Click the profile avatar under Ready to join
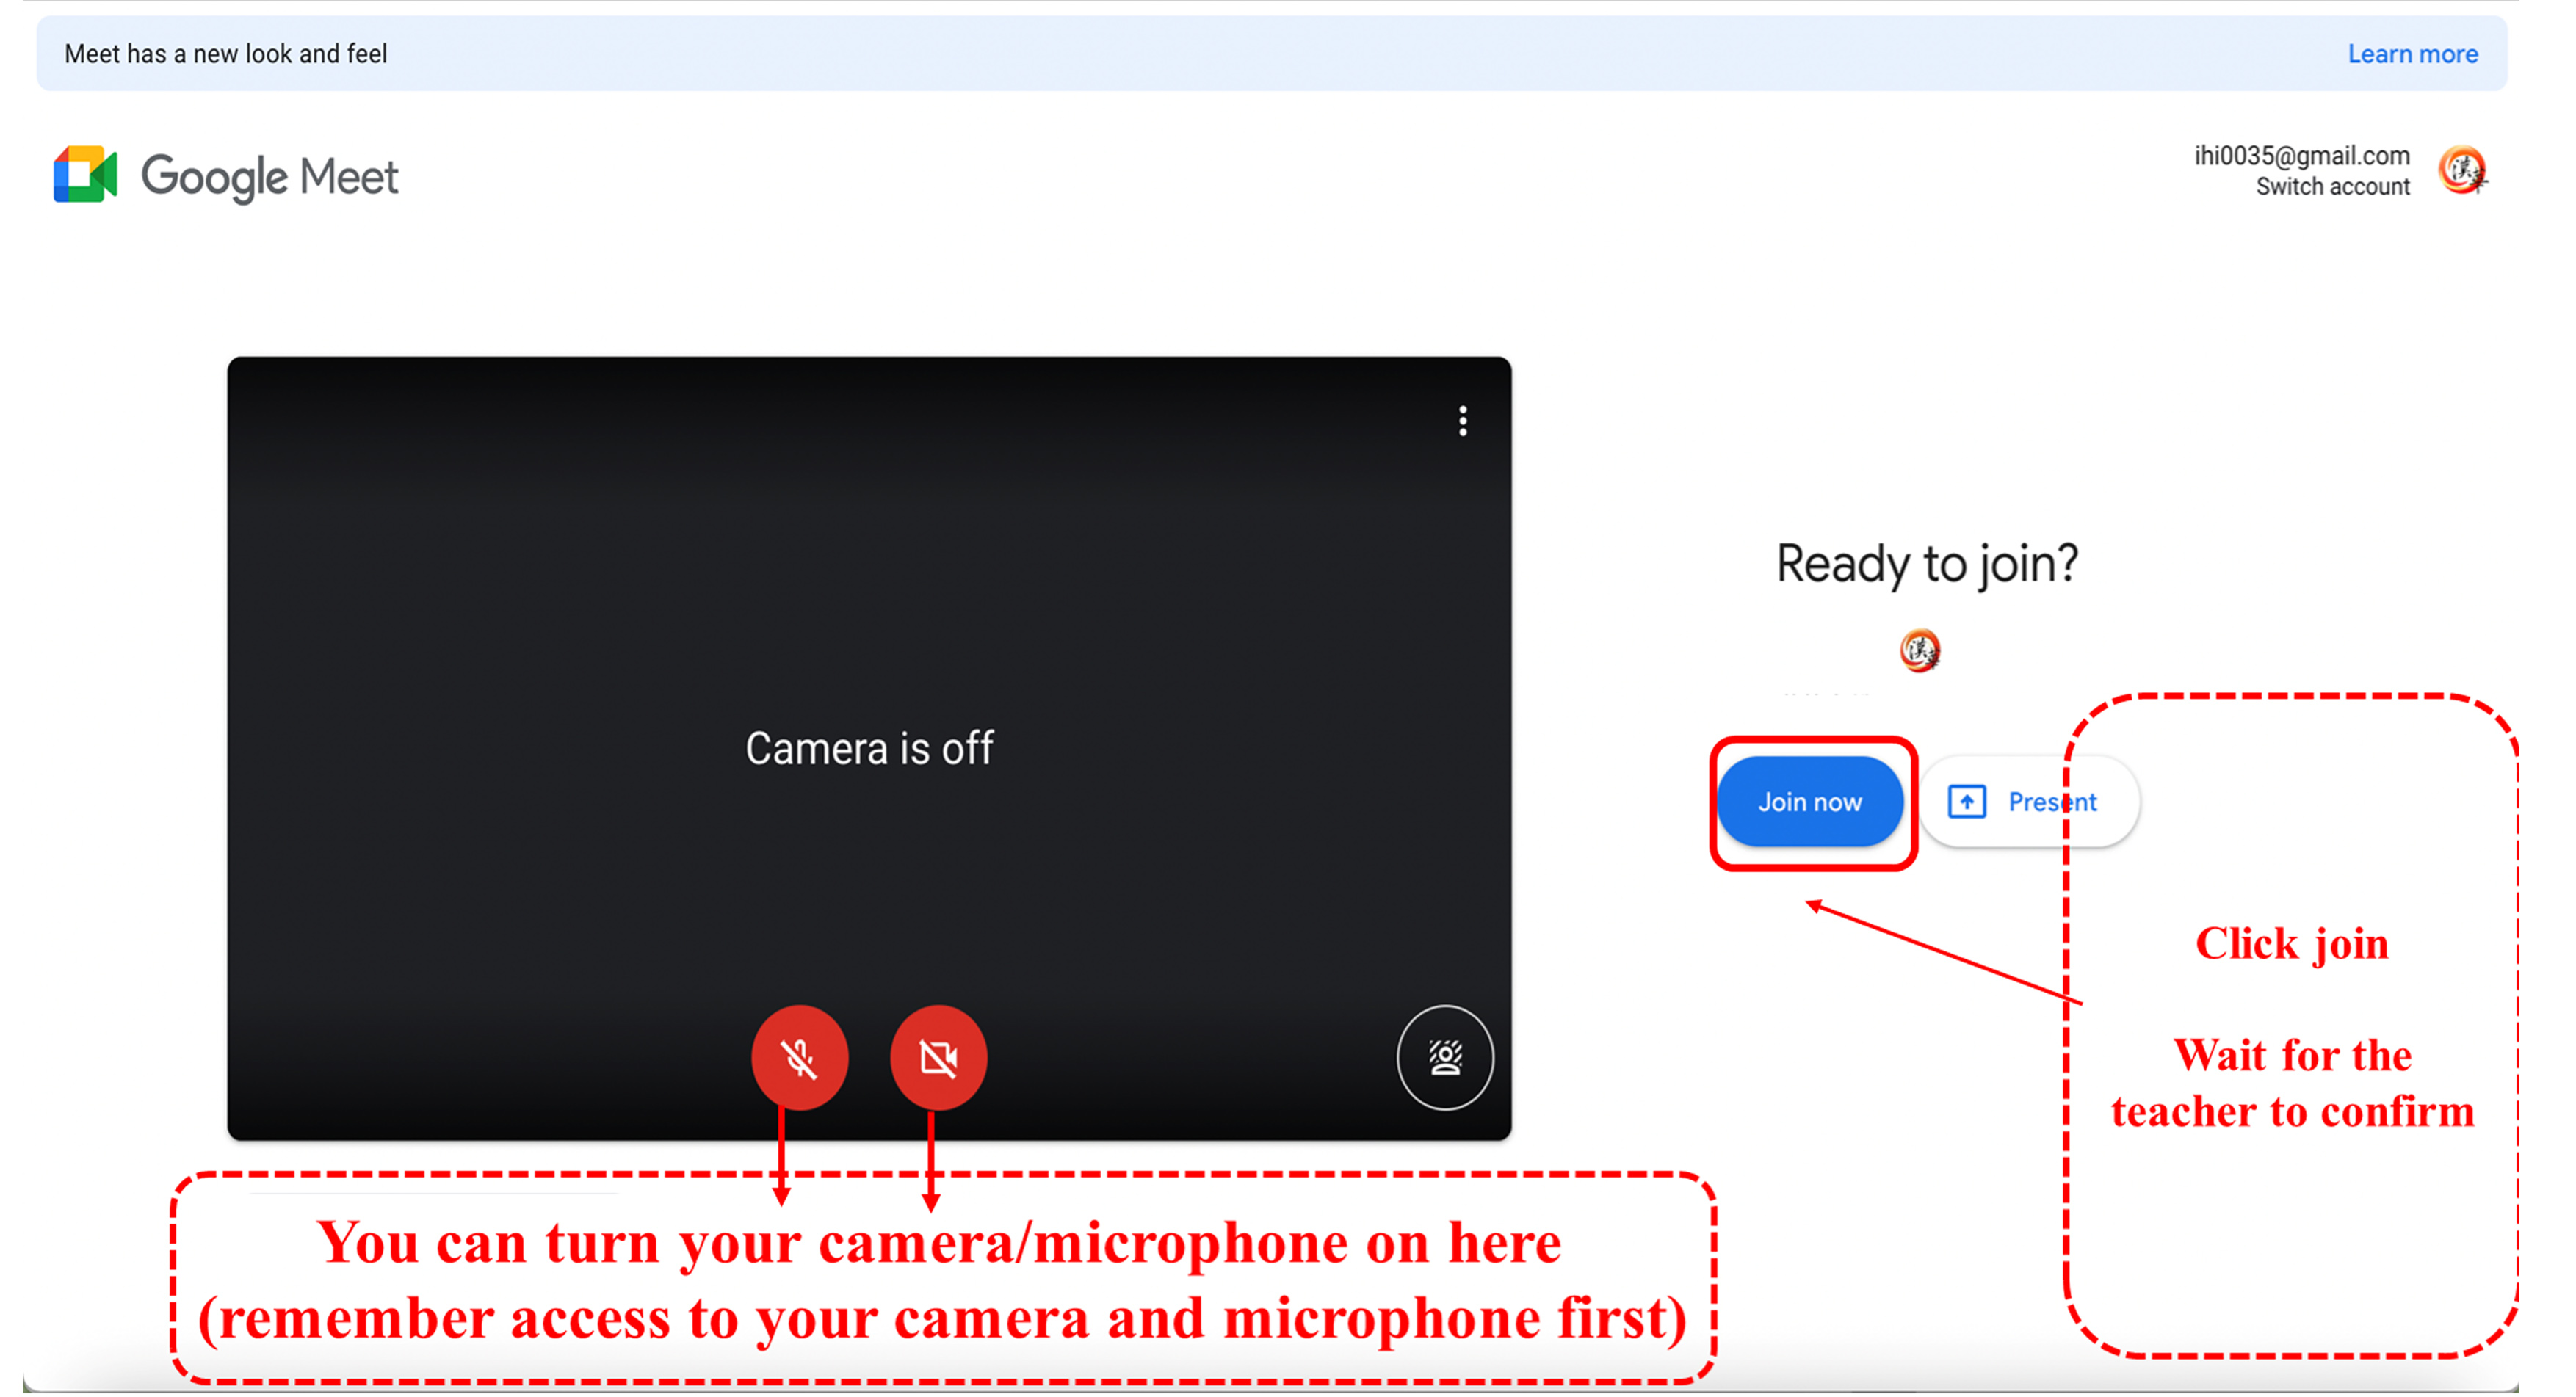 click(1919, 651)
